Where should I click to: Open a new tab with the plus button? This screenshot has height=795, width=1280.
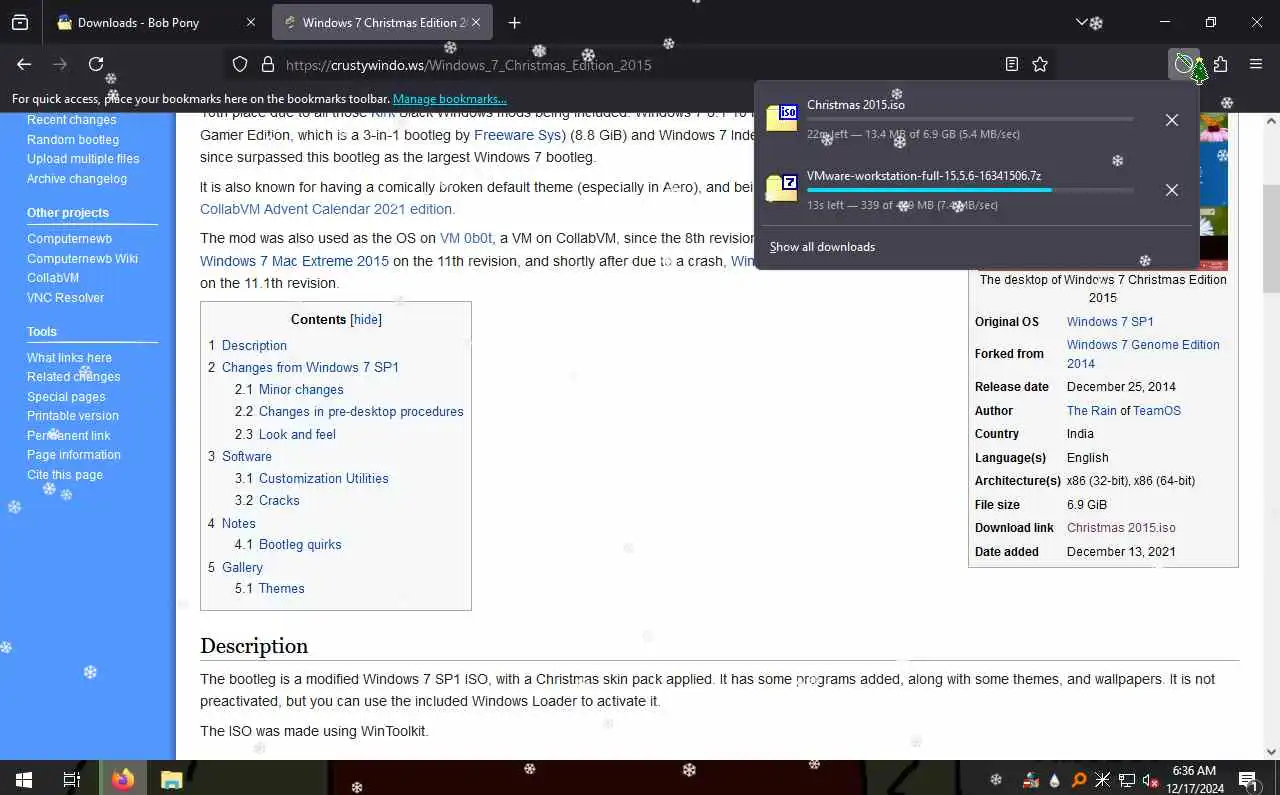[514, 22]
